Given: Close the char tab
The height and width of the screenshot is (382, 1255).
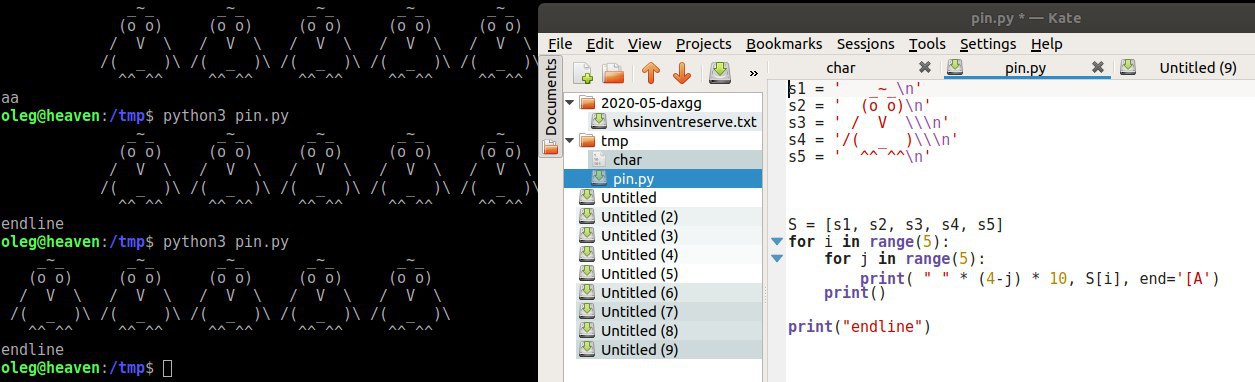Looking at the screenshot, I should 924,68.
